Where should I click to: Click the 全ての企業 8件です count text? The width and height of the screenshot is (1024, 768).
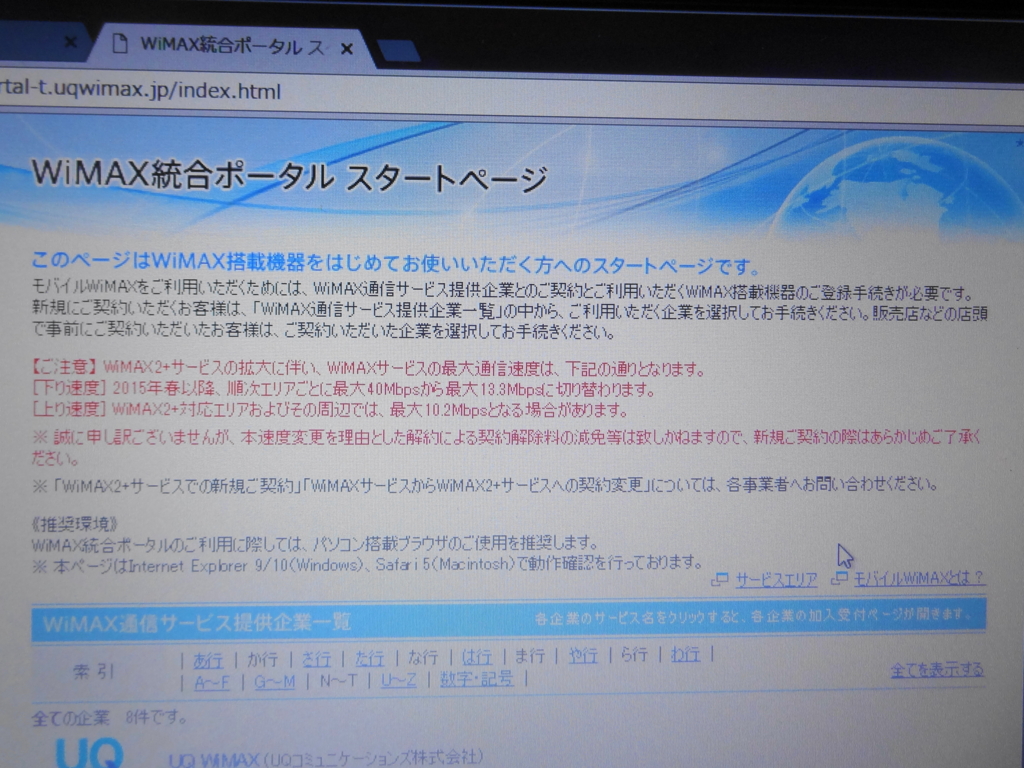click(109, 718)
